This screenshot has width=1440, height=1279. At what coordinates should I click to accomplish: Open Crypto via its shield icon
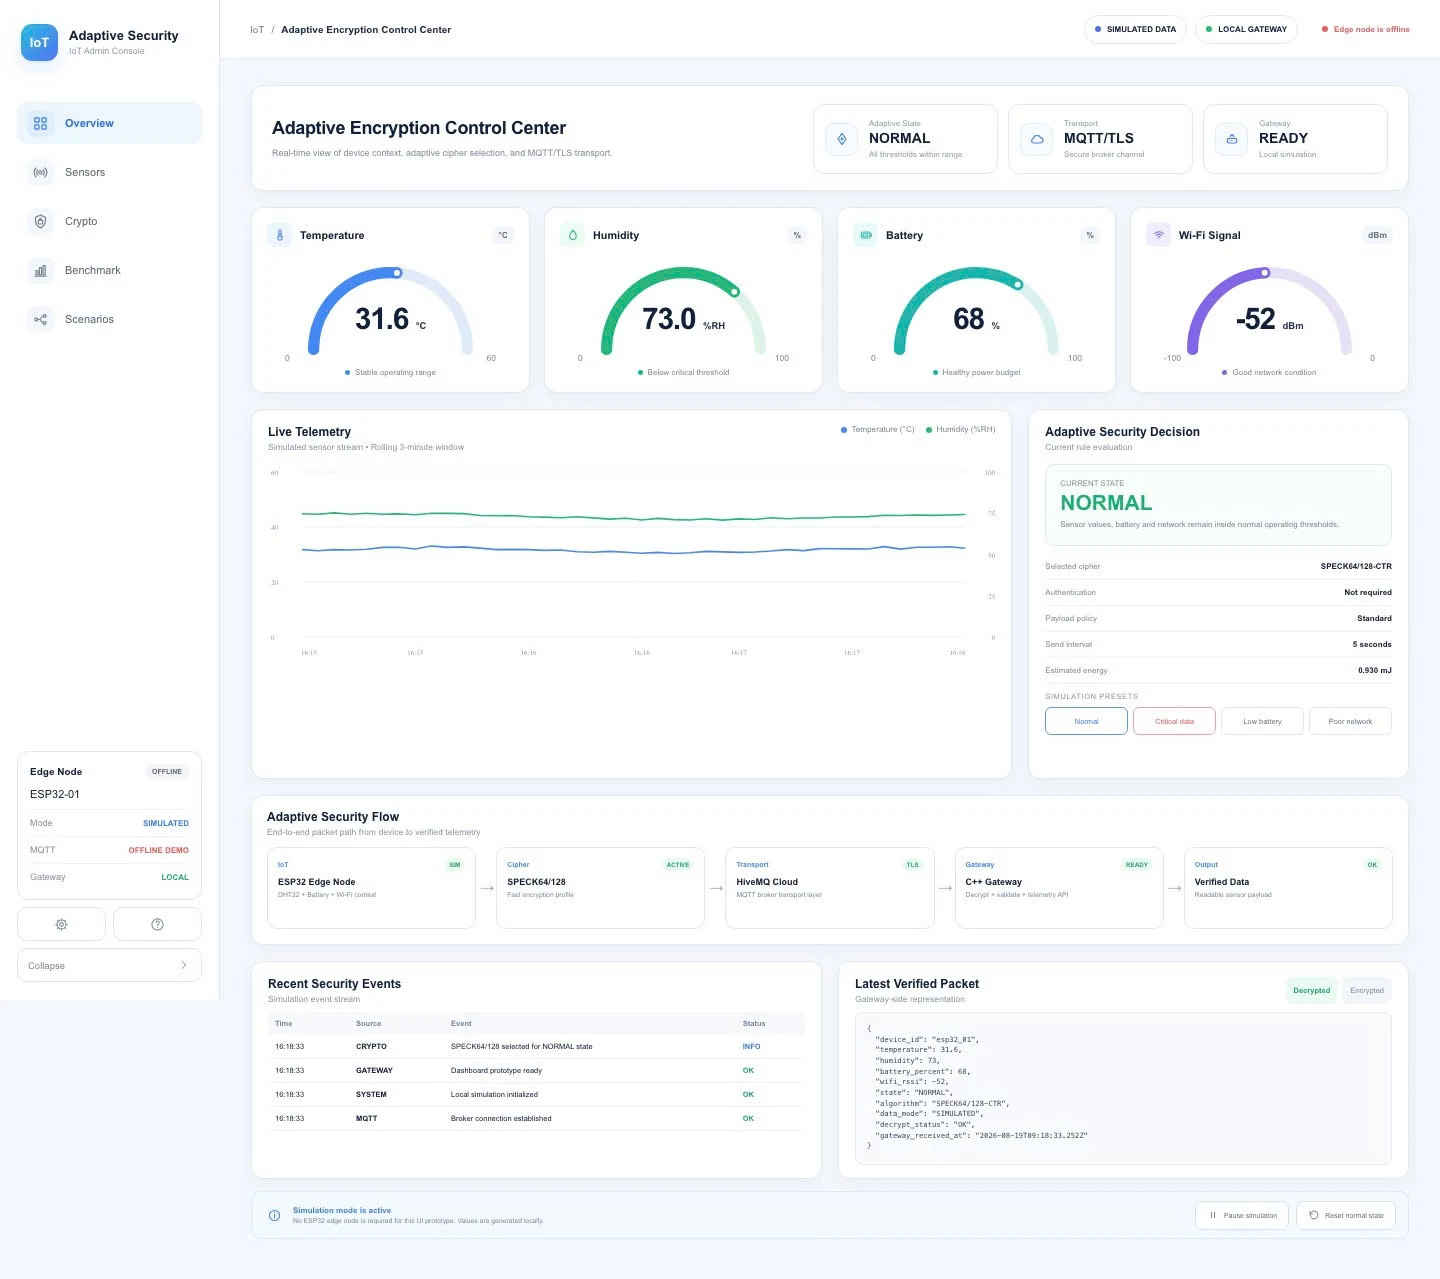click(40, 221)
